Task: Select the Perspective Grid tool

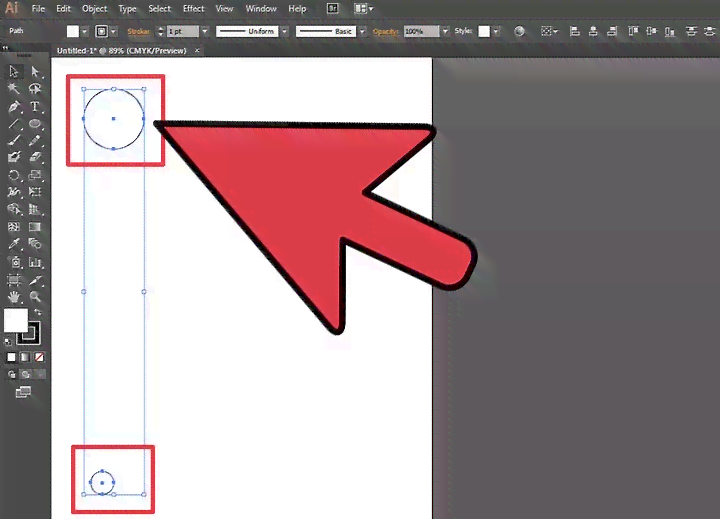Action: (x=35, y=209)
